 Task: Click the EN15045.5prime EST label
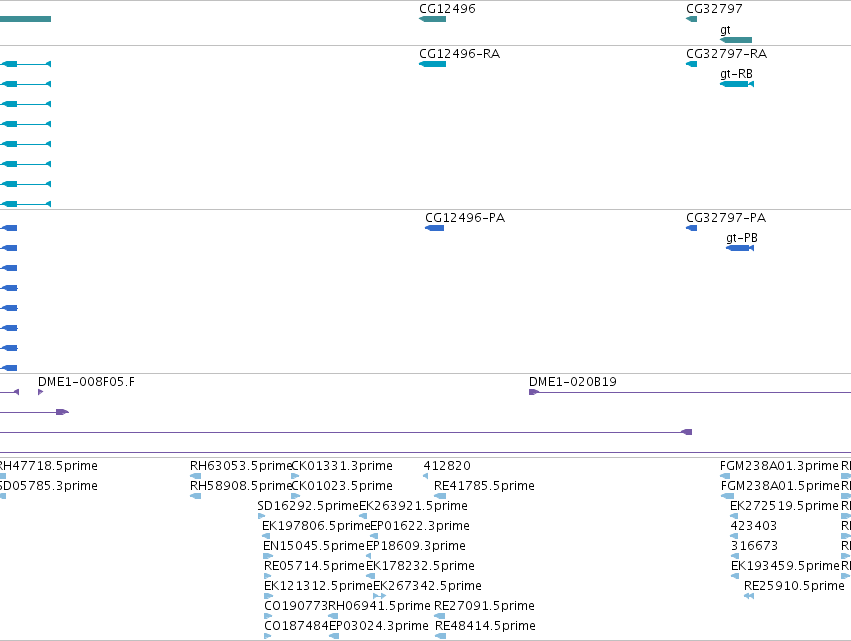pos(314,546)
